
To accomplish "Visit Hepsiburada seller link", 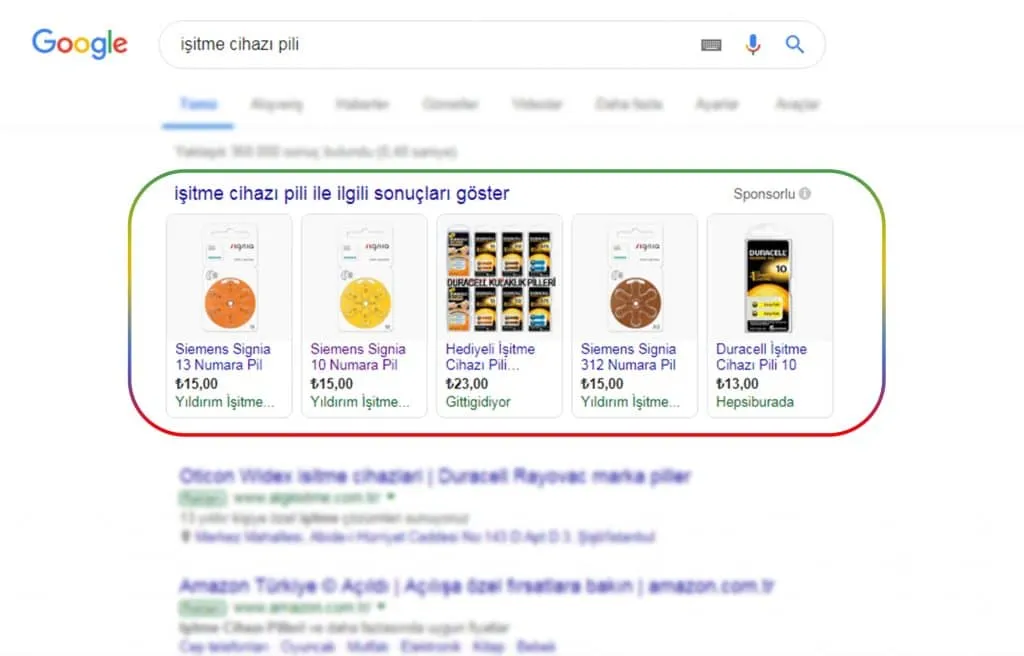I will click(x=755, y=402).
